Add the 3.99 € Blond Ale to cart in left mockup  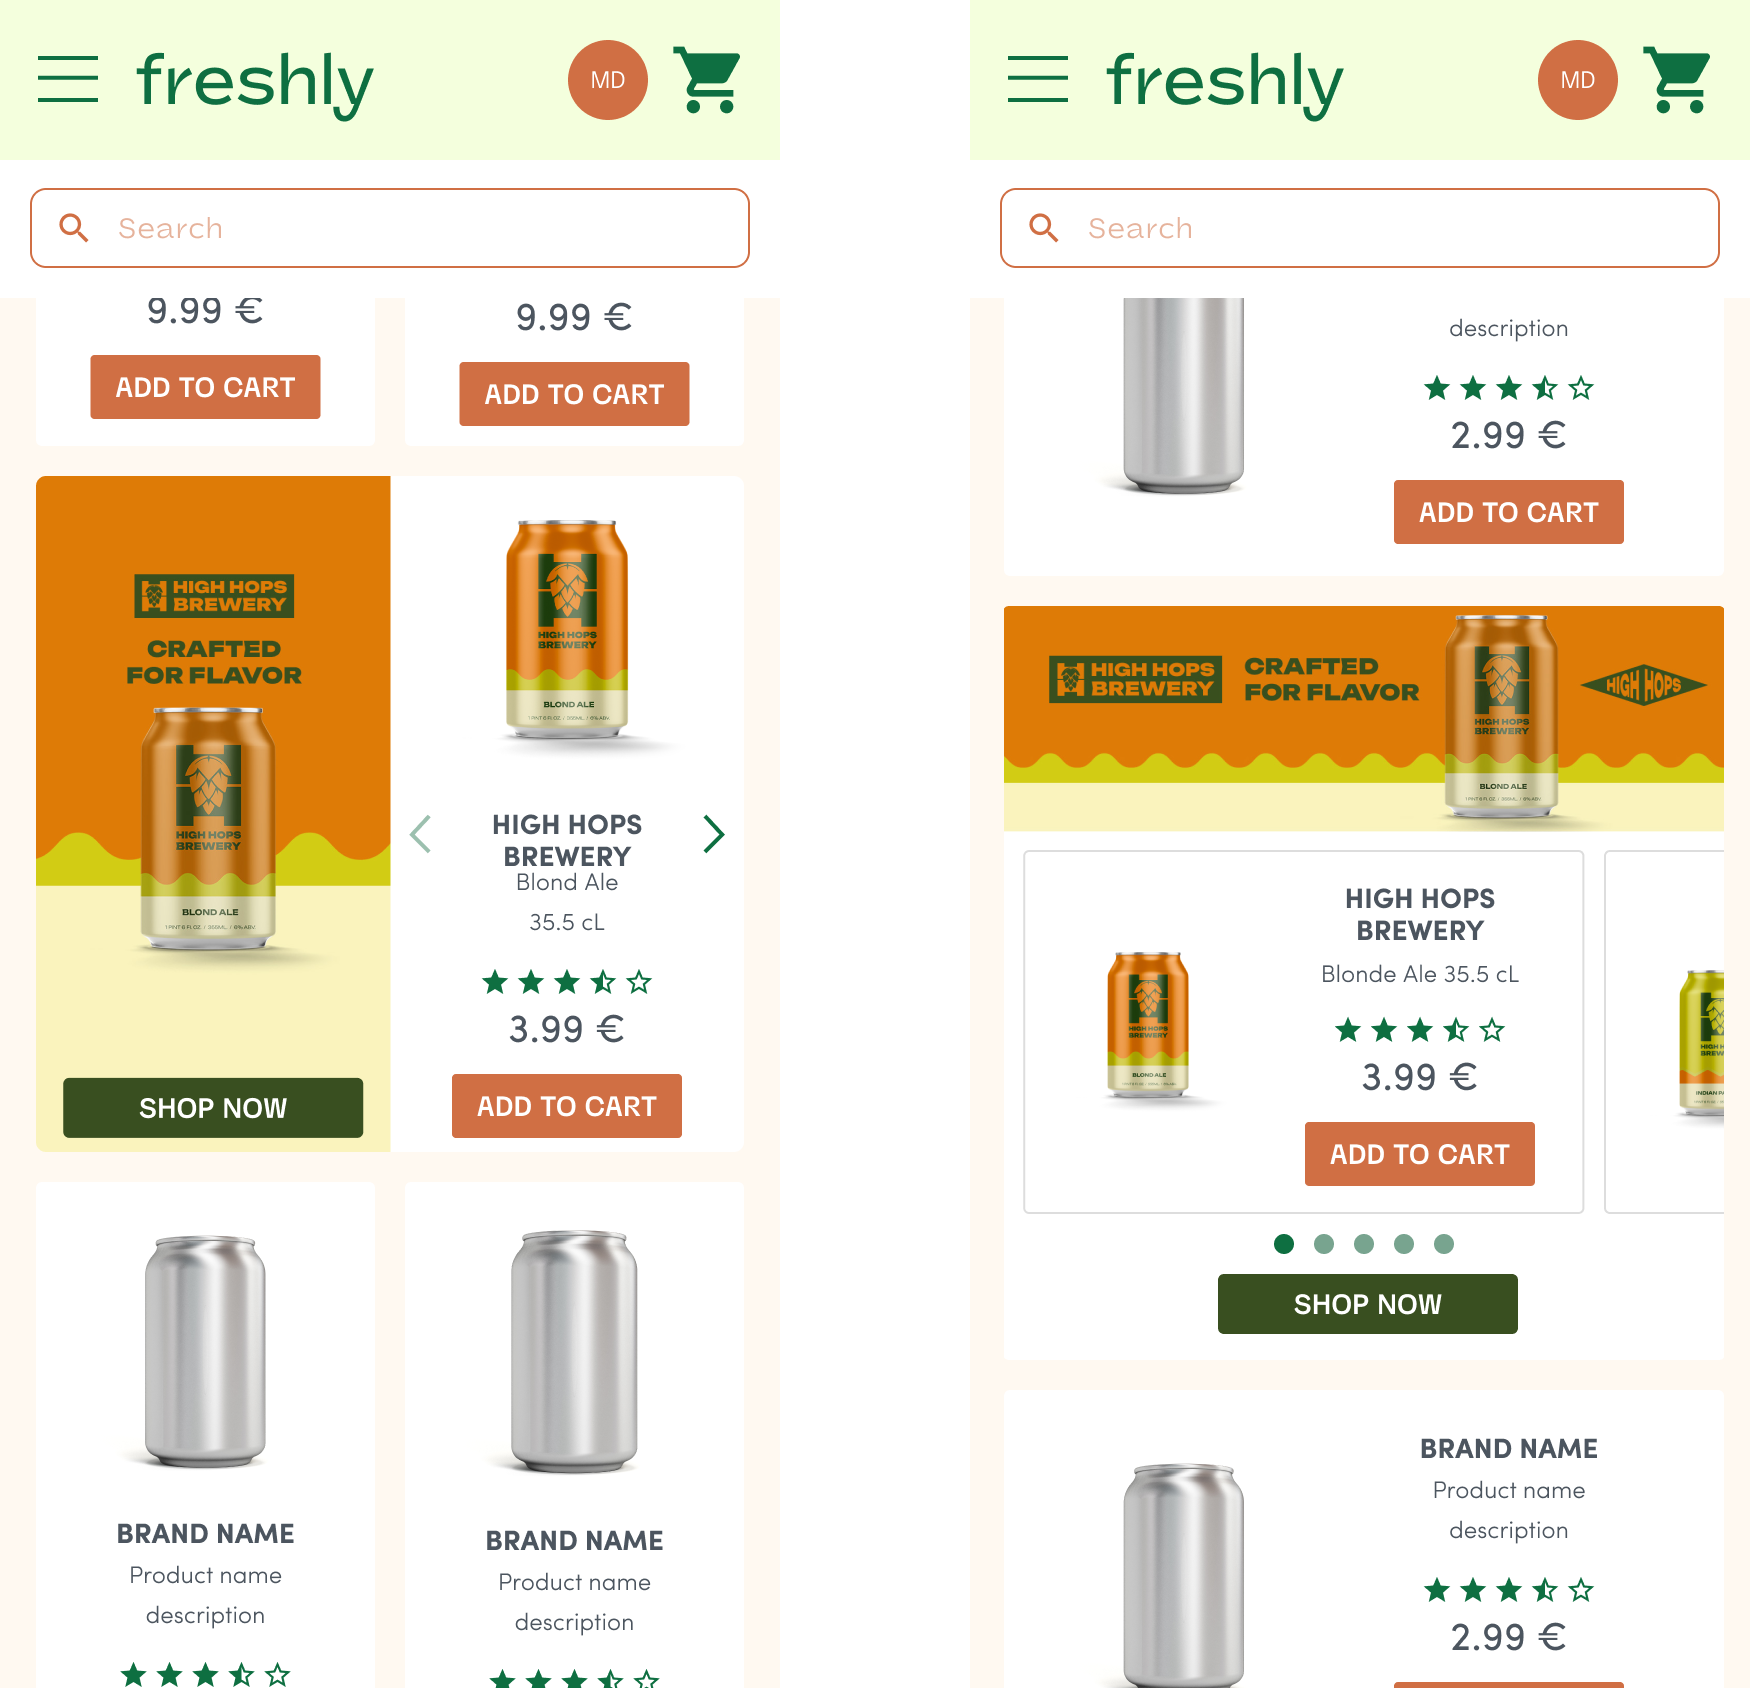567,1106
